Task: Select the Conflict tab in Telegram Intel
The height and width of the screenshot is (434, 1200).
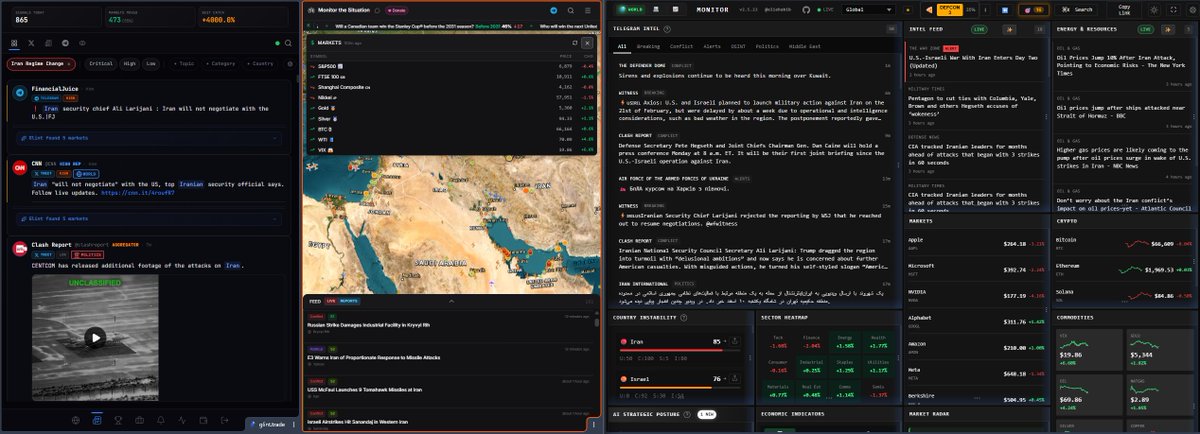Action: click(681, 46)
